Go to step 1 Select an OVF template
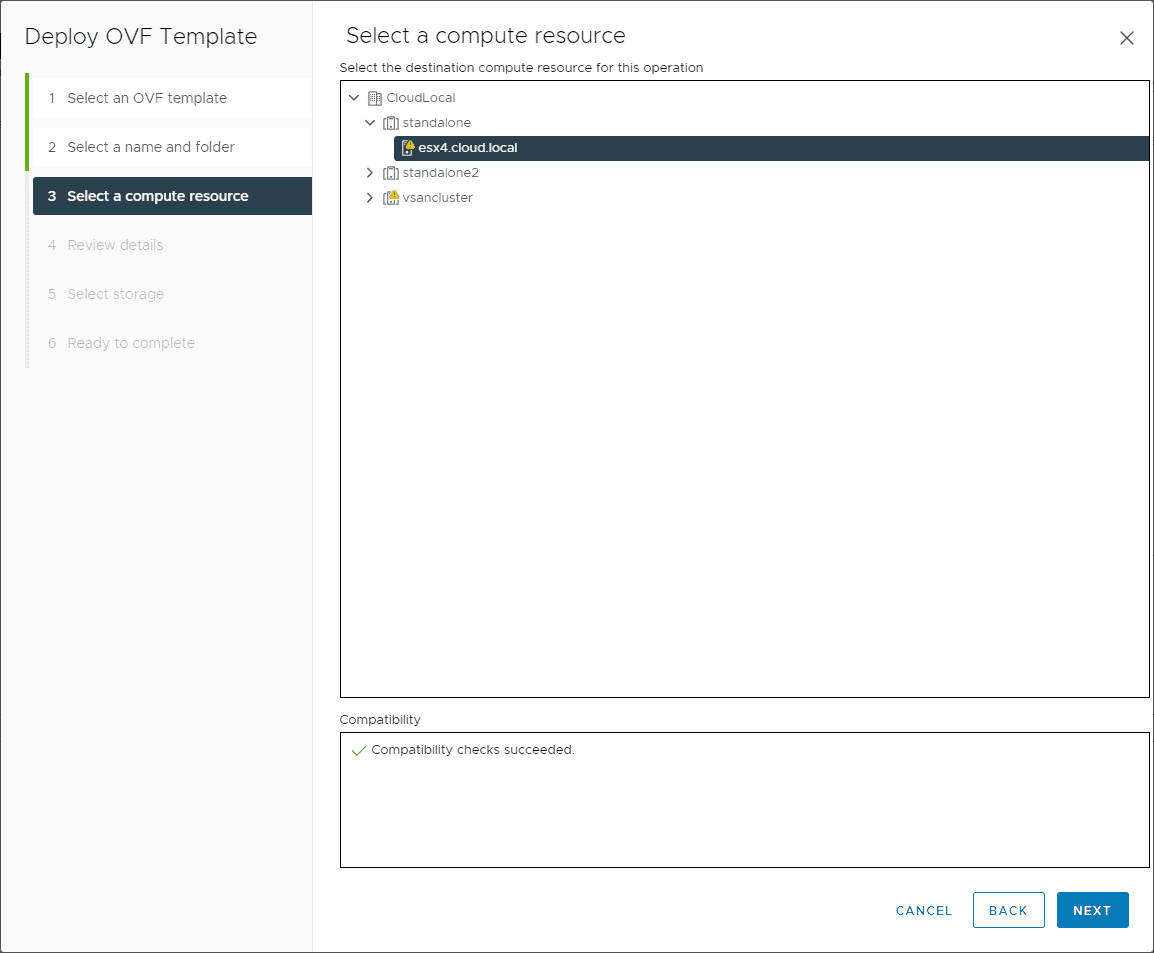This screenshot has height=953, width=1154. [x=172, y=98]
